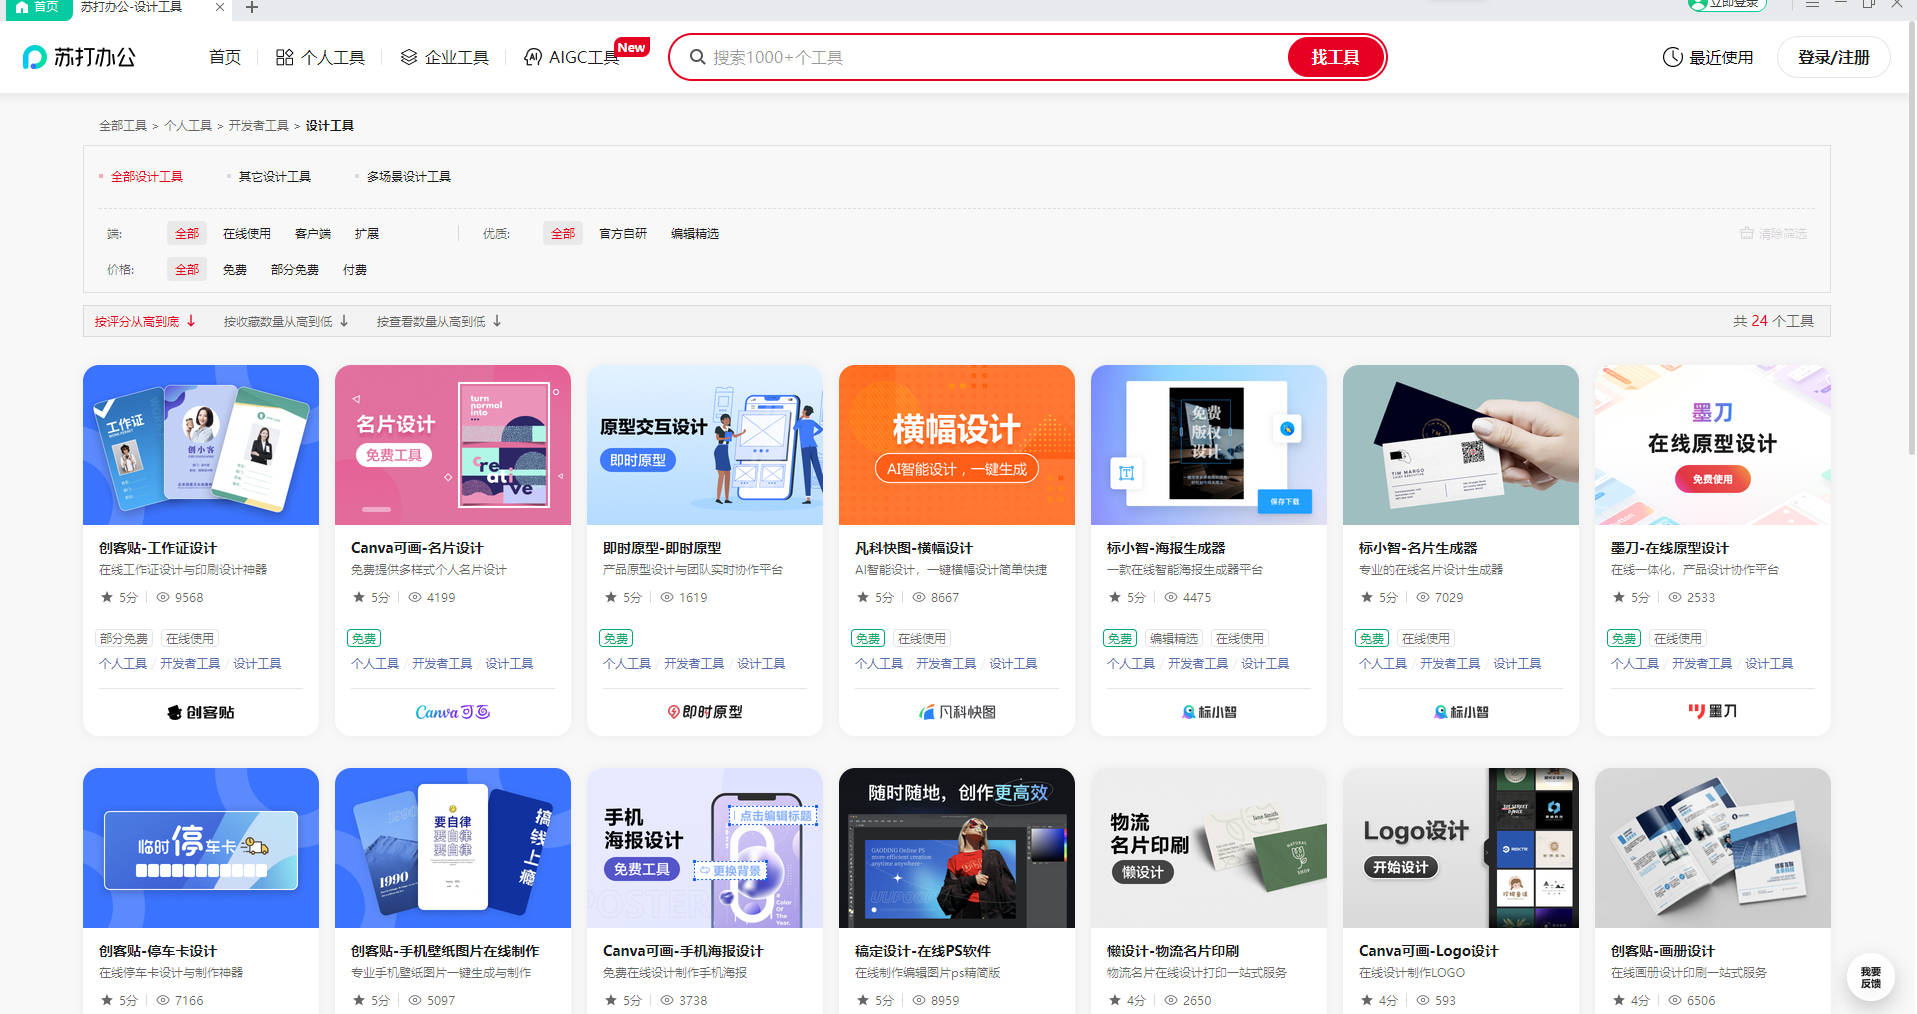Sort by 按评分从高到底

145,321
